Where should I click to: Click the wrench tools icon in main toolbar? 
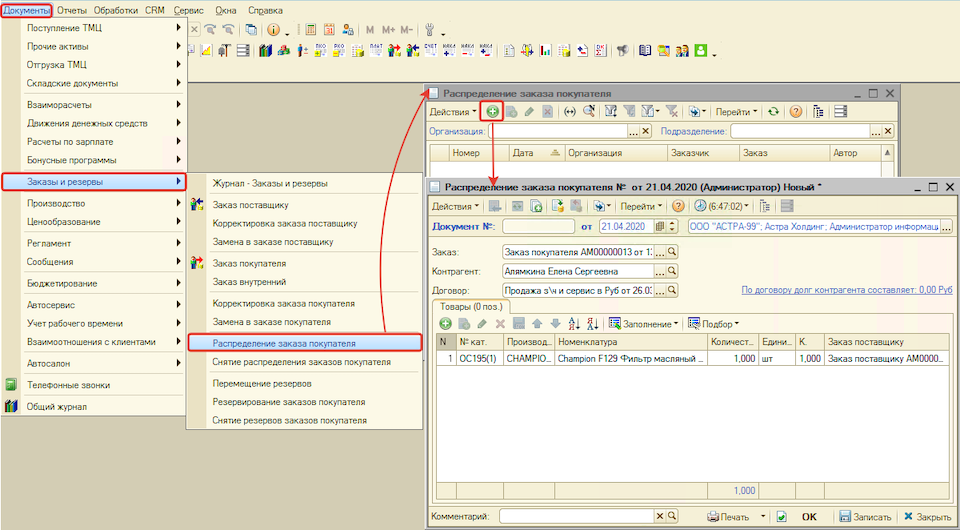pos(429,29)
